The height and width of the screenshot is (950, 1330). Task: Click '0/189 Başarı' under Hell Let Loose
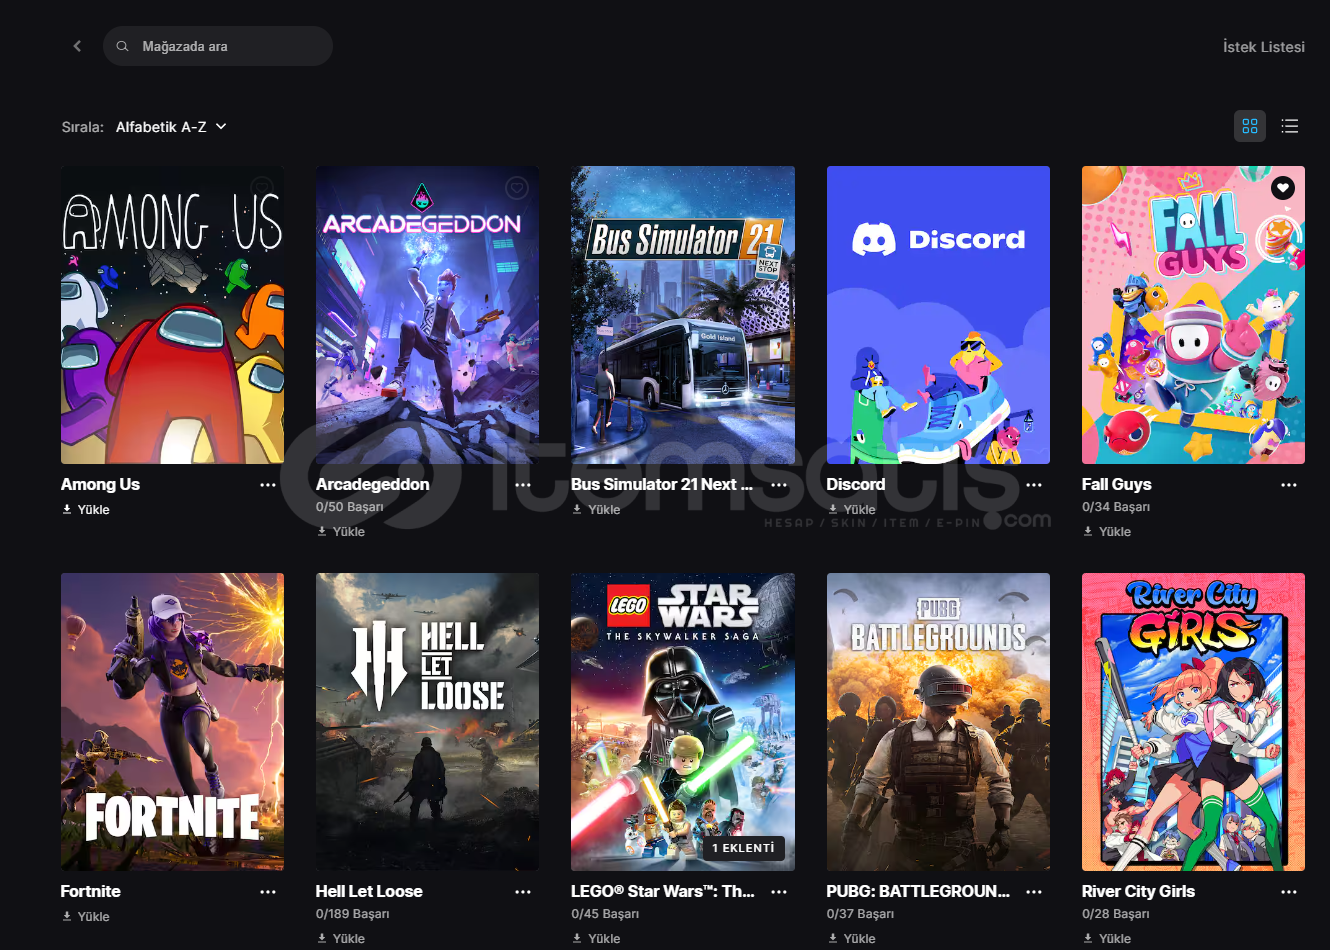coord(353,914)
